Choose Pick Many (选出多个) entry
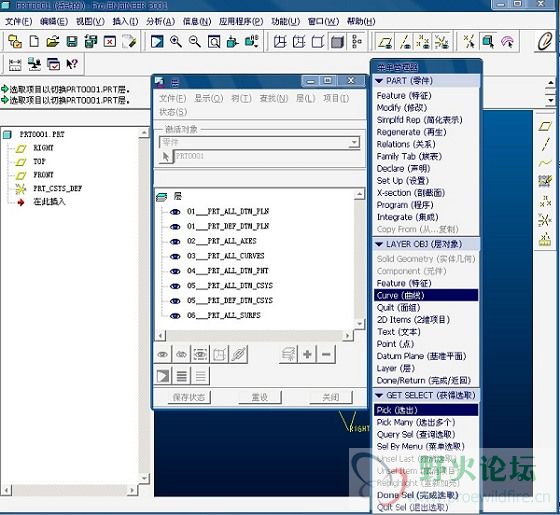The image size is (560, 515). pyautogui.click(x=416, y=422)
